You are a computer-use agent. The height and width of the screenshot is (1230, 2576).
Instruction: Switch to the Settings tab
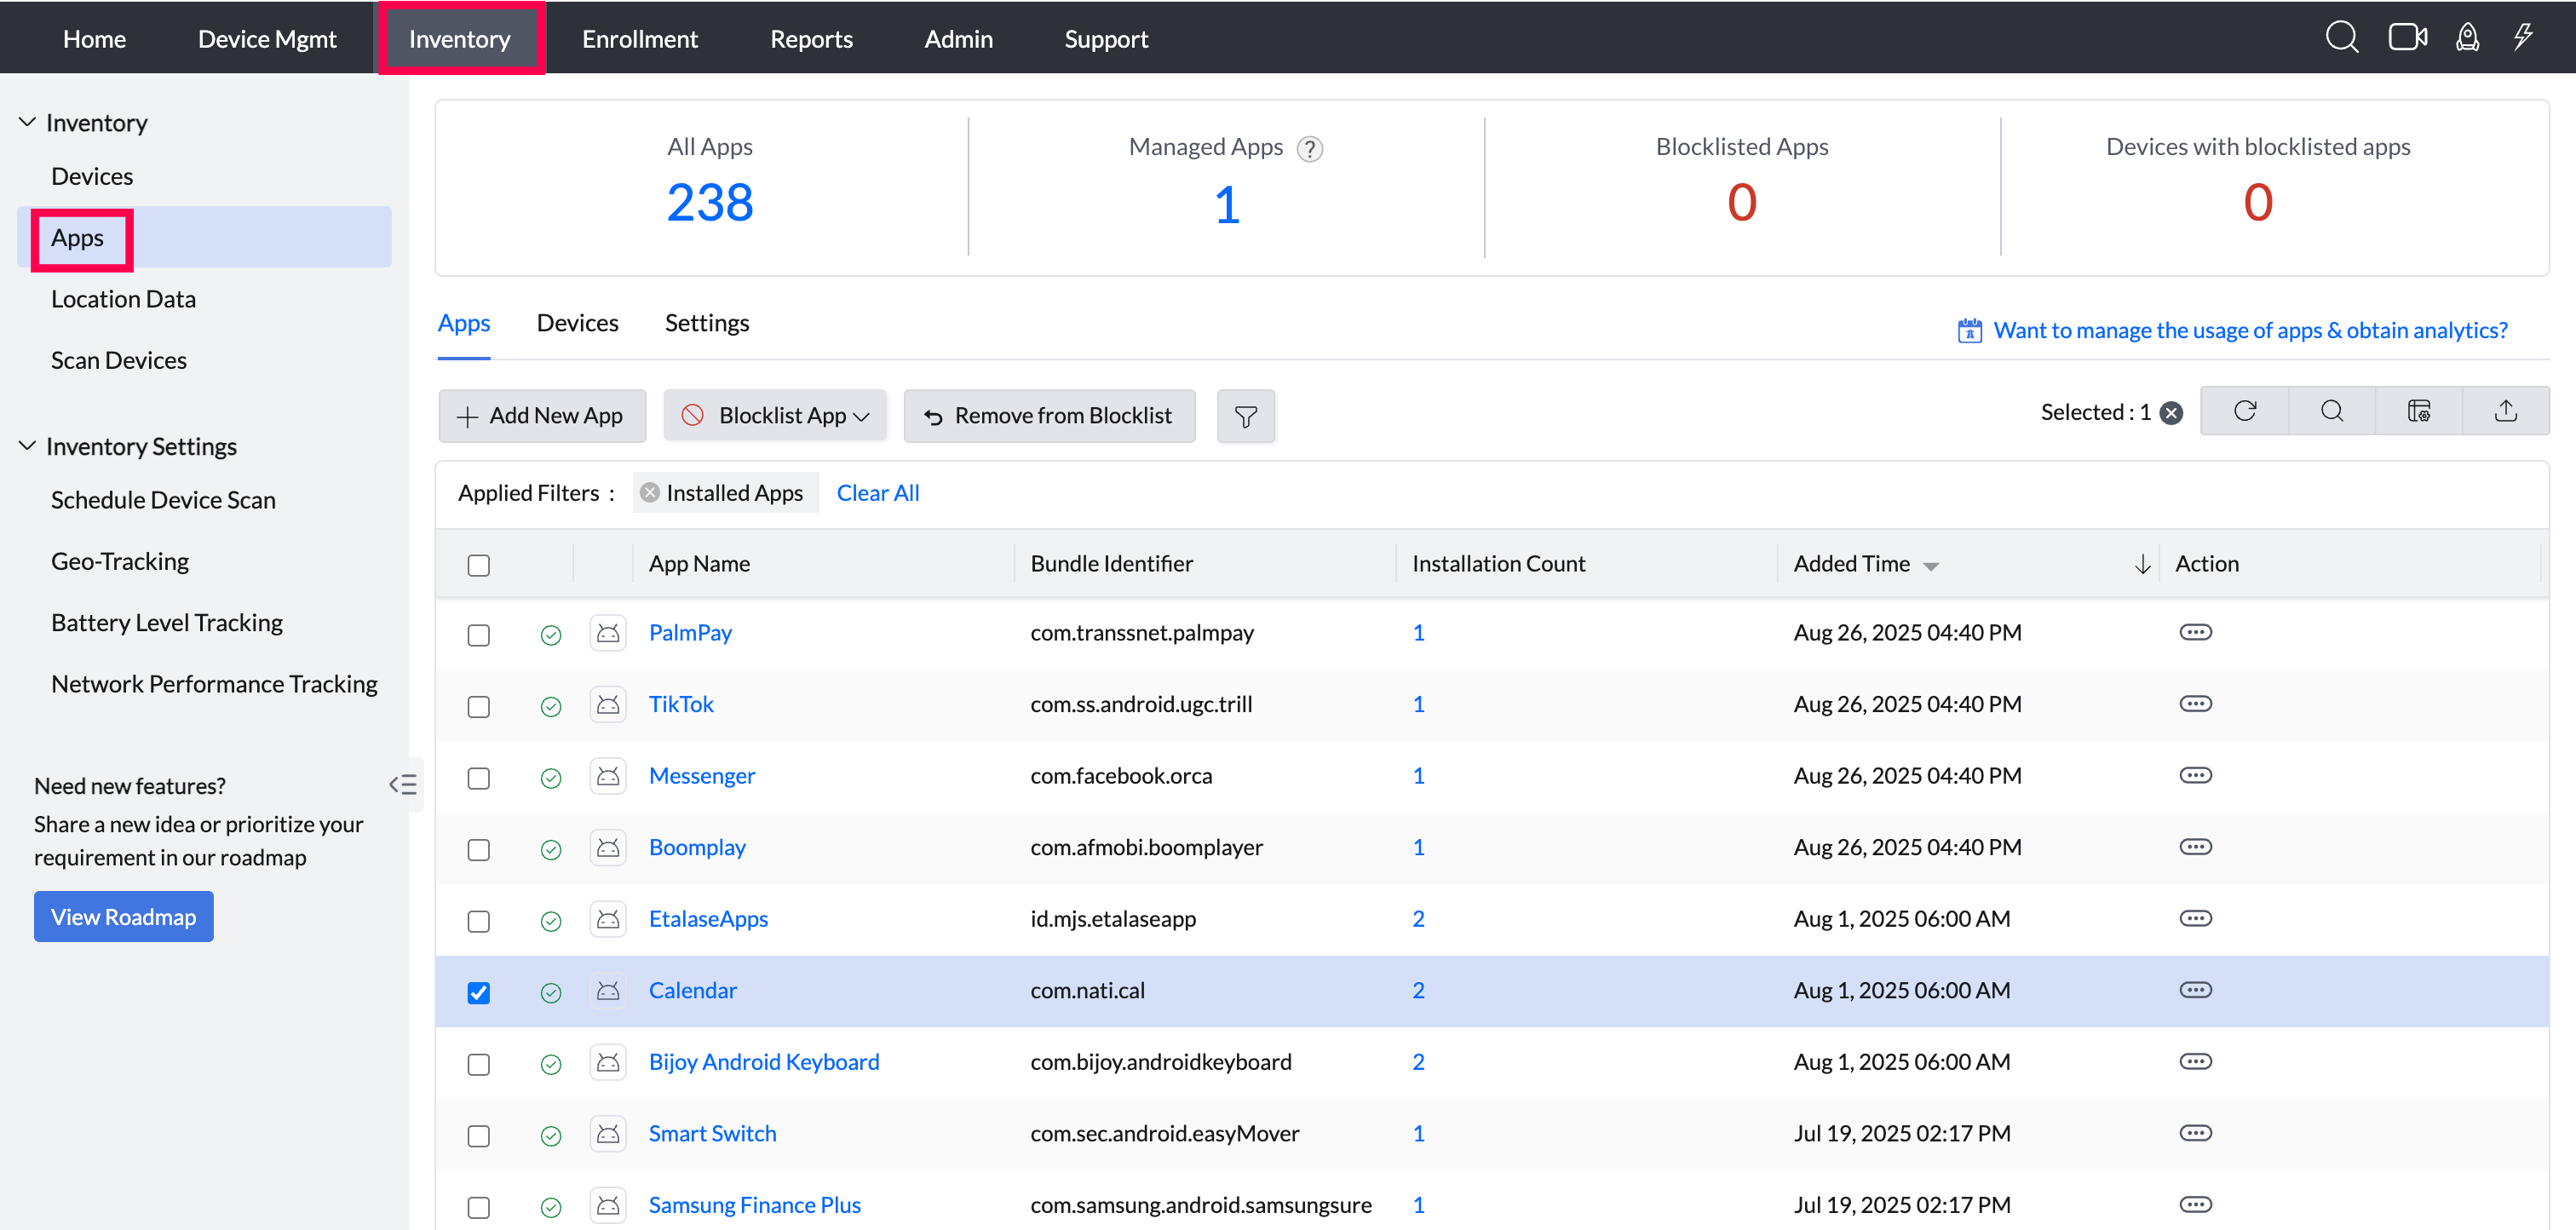pos(706,323)
